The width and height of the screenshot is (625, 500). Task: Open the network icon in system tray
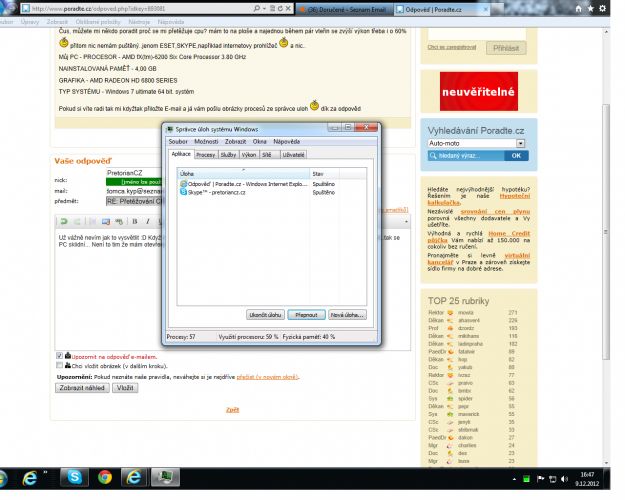pyautogui.click(x=552, y=479)
